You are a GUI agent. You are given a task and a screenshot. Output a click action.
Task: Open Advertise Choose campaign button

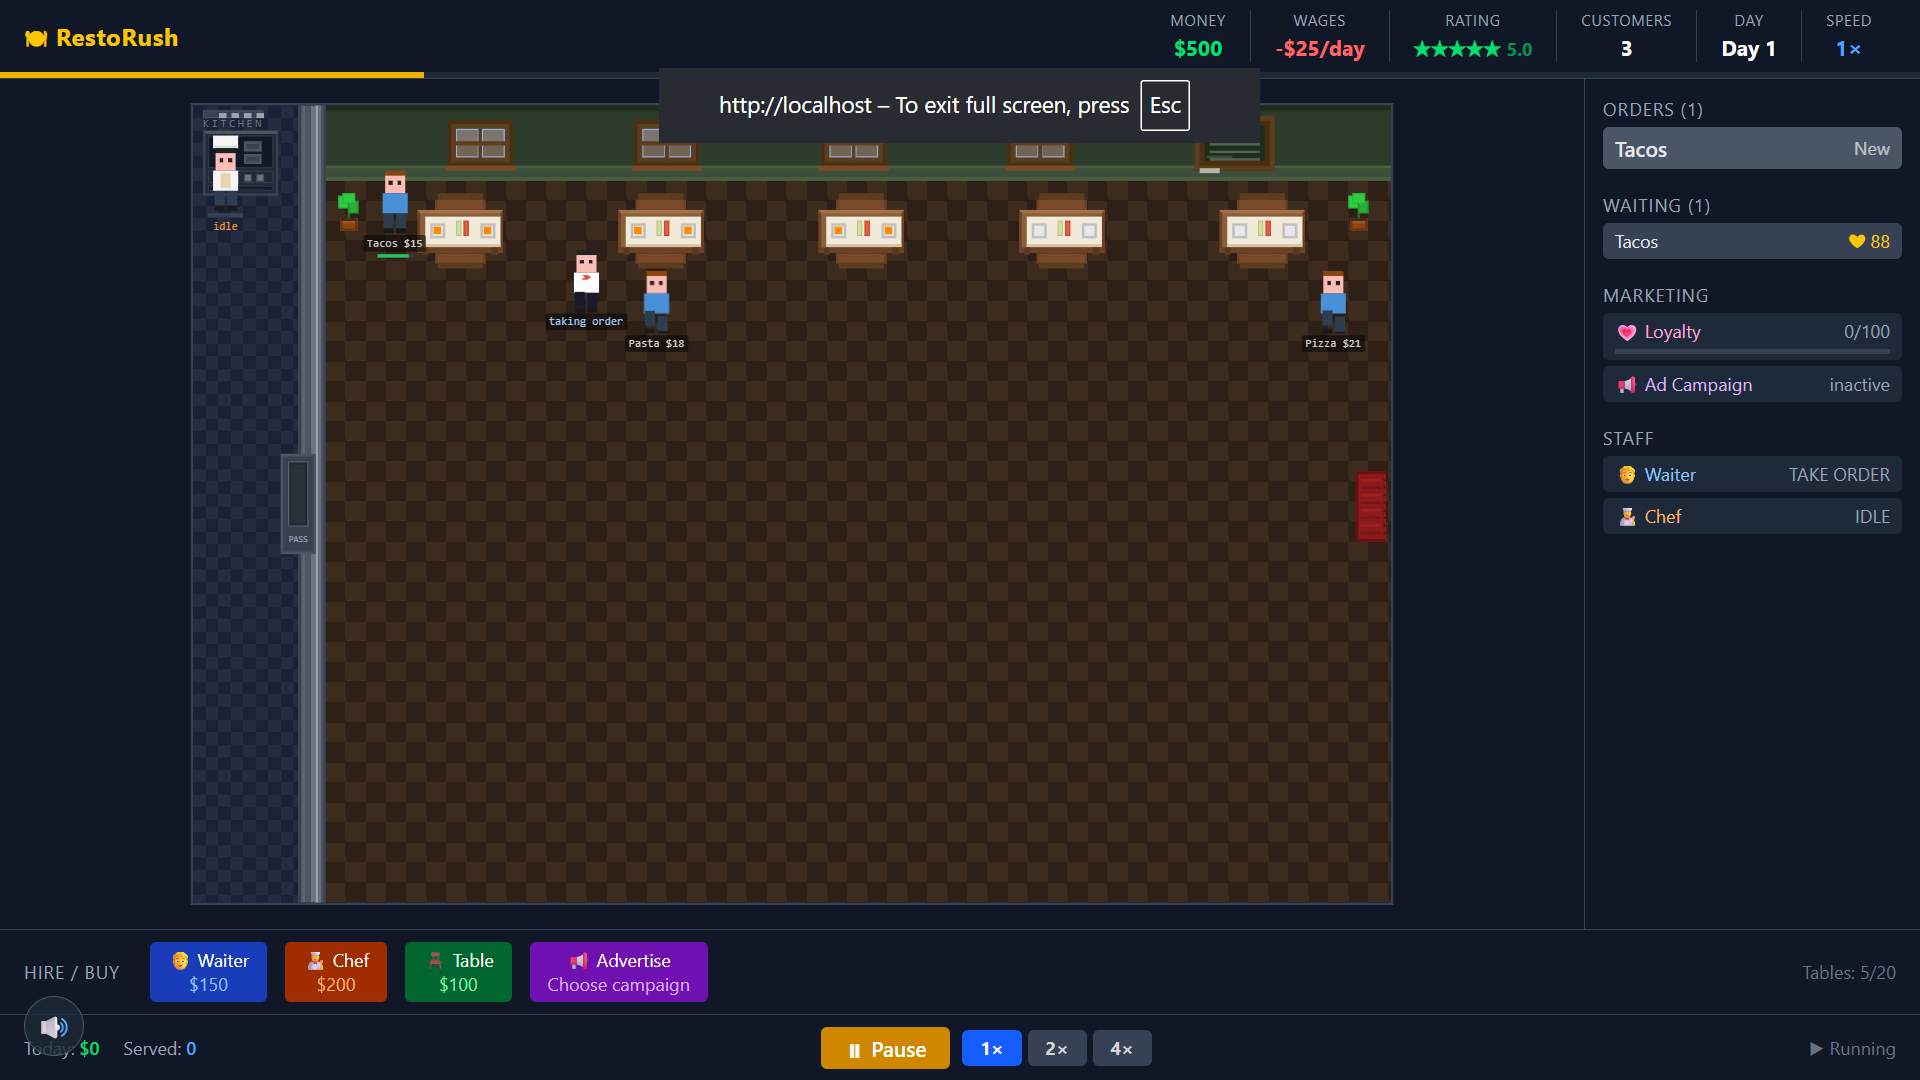(x=619, y=972)
